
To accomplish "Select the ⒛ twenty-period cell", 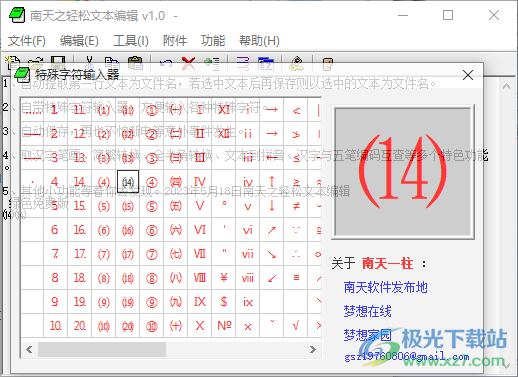I will (x=80, y=326).
